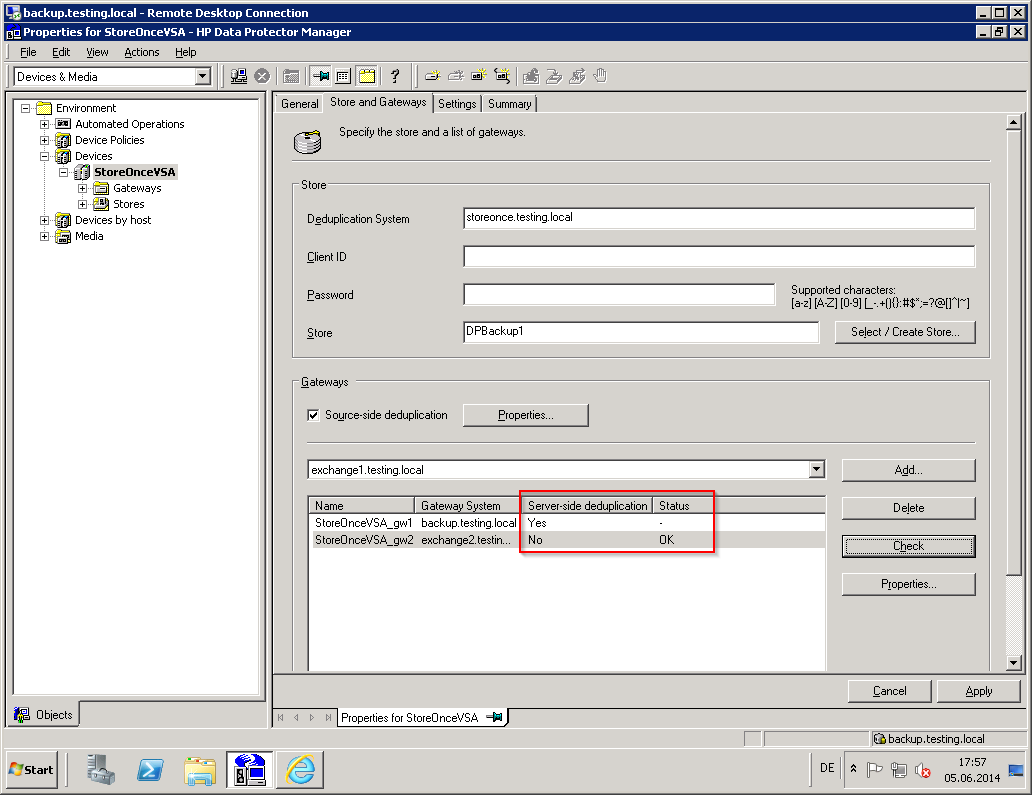Open the Edit menu

tap(61, 52)
